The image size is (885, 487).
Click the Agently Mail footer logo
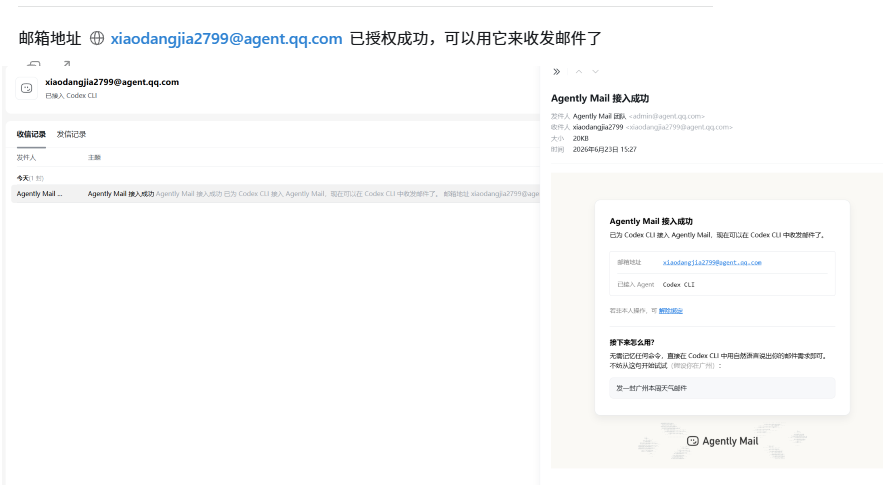click(x=722, y=441)
